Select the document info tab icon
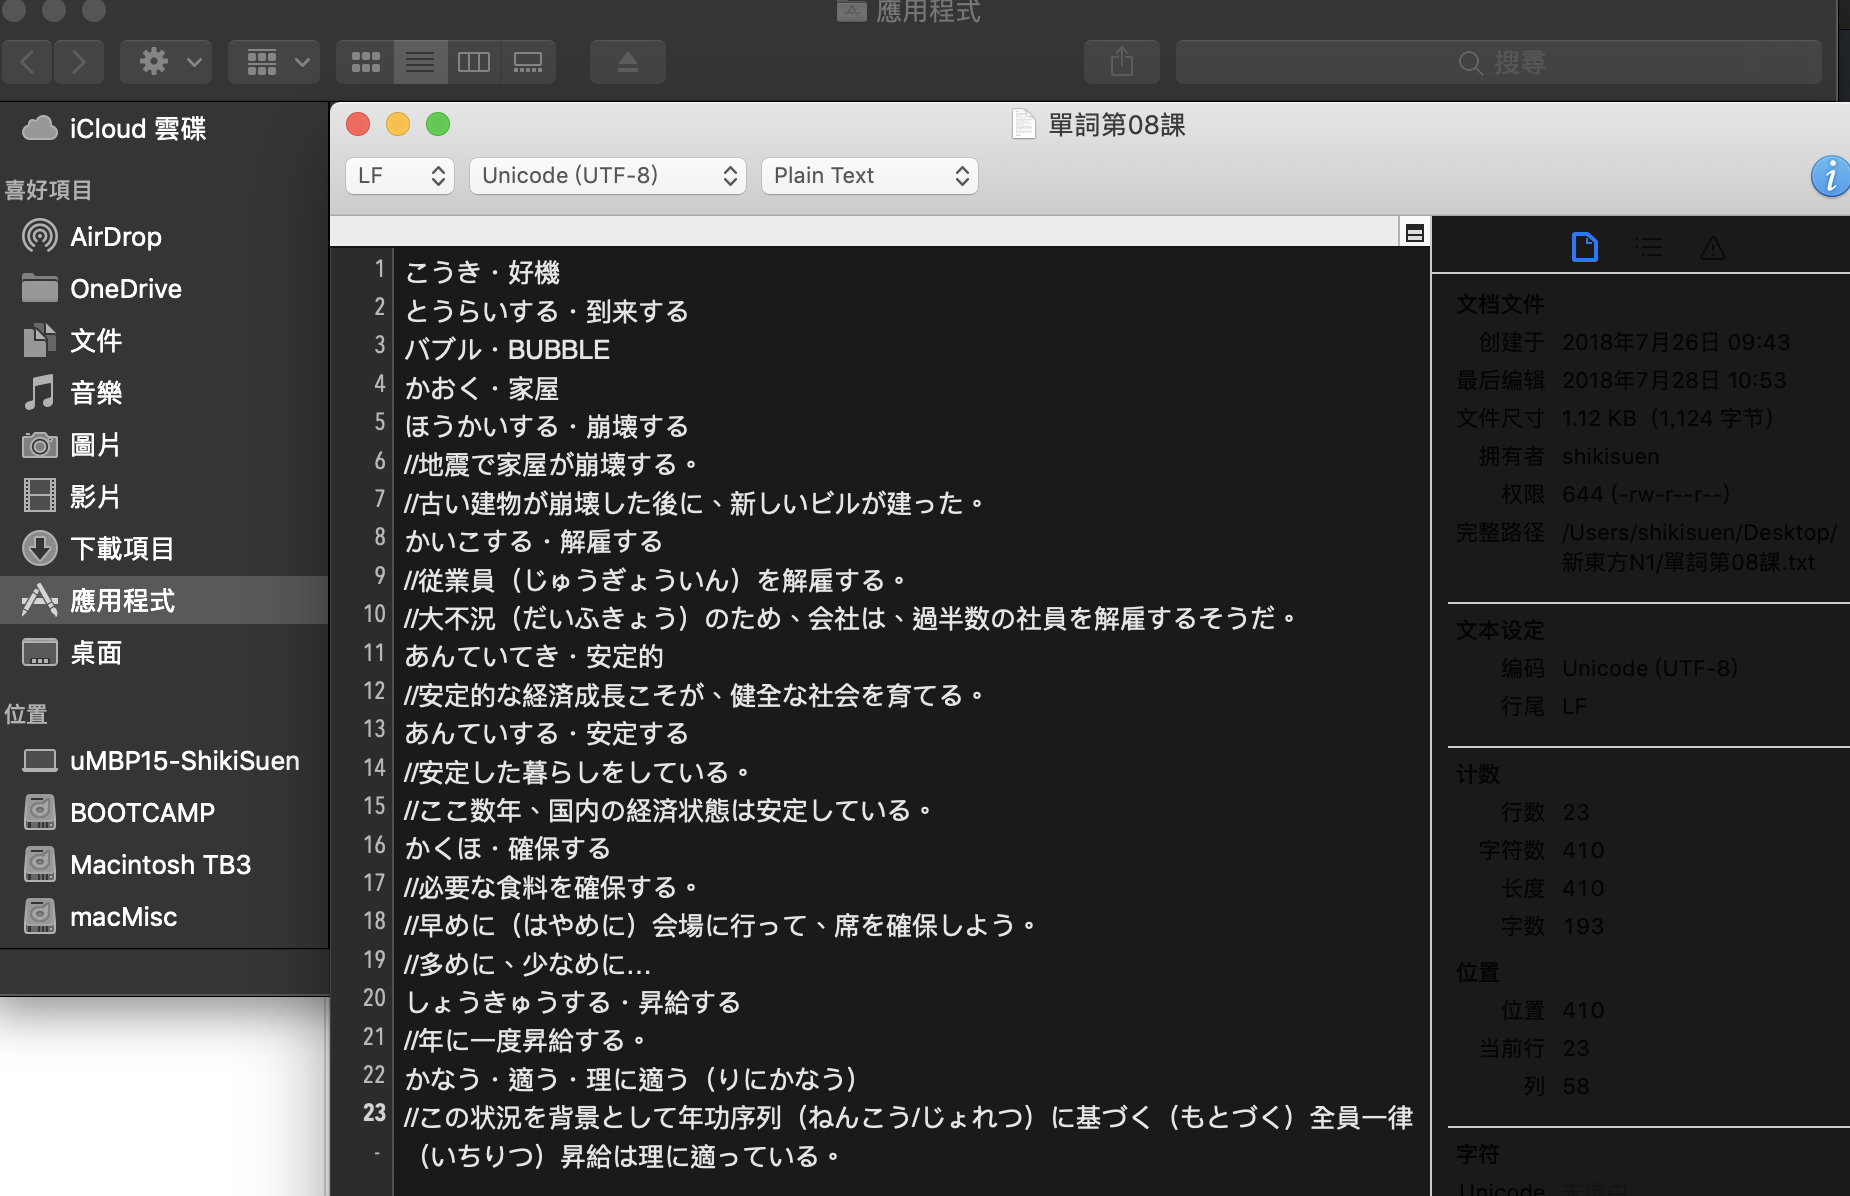 click(1585, 247)
